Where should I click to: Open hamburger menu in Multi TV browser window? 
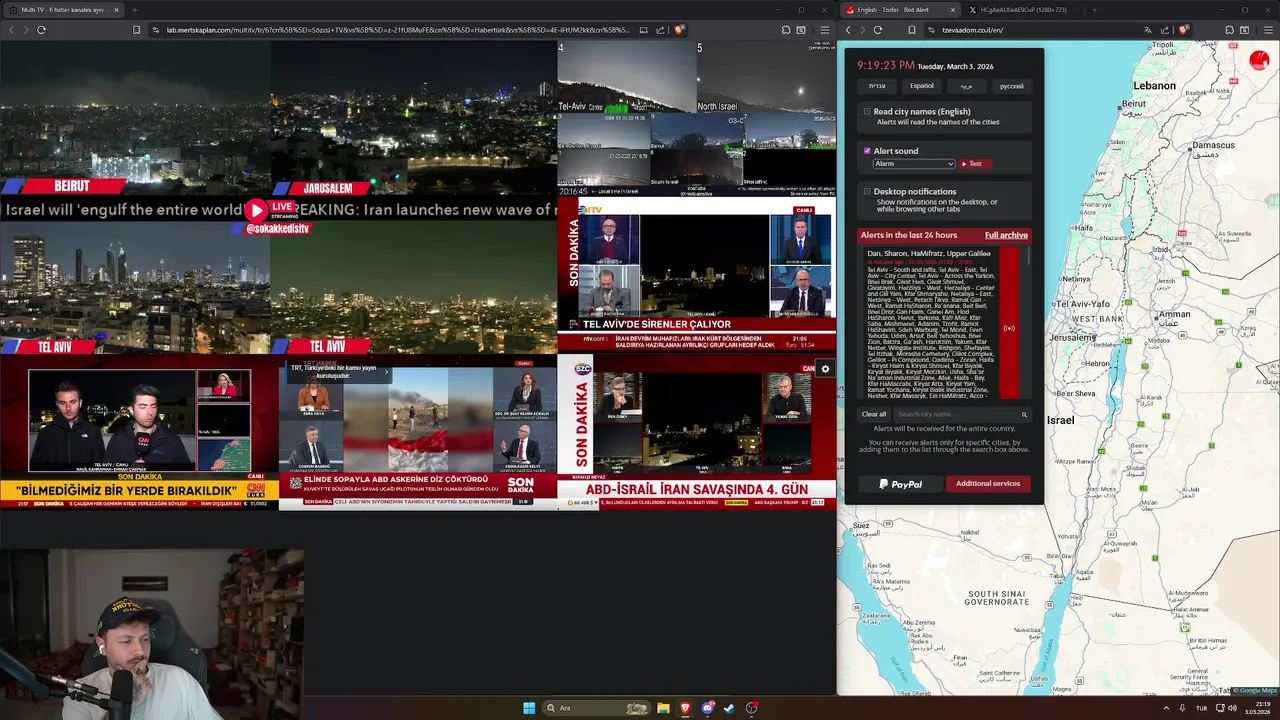point(824,30)
